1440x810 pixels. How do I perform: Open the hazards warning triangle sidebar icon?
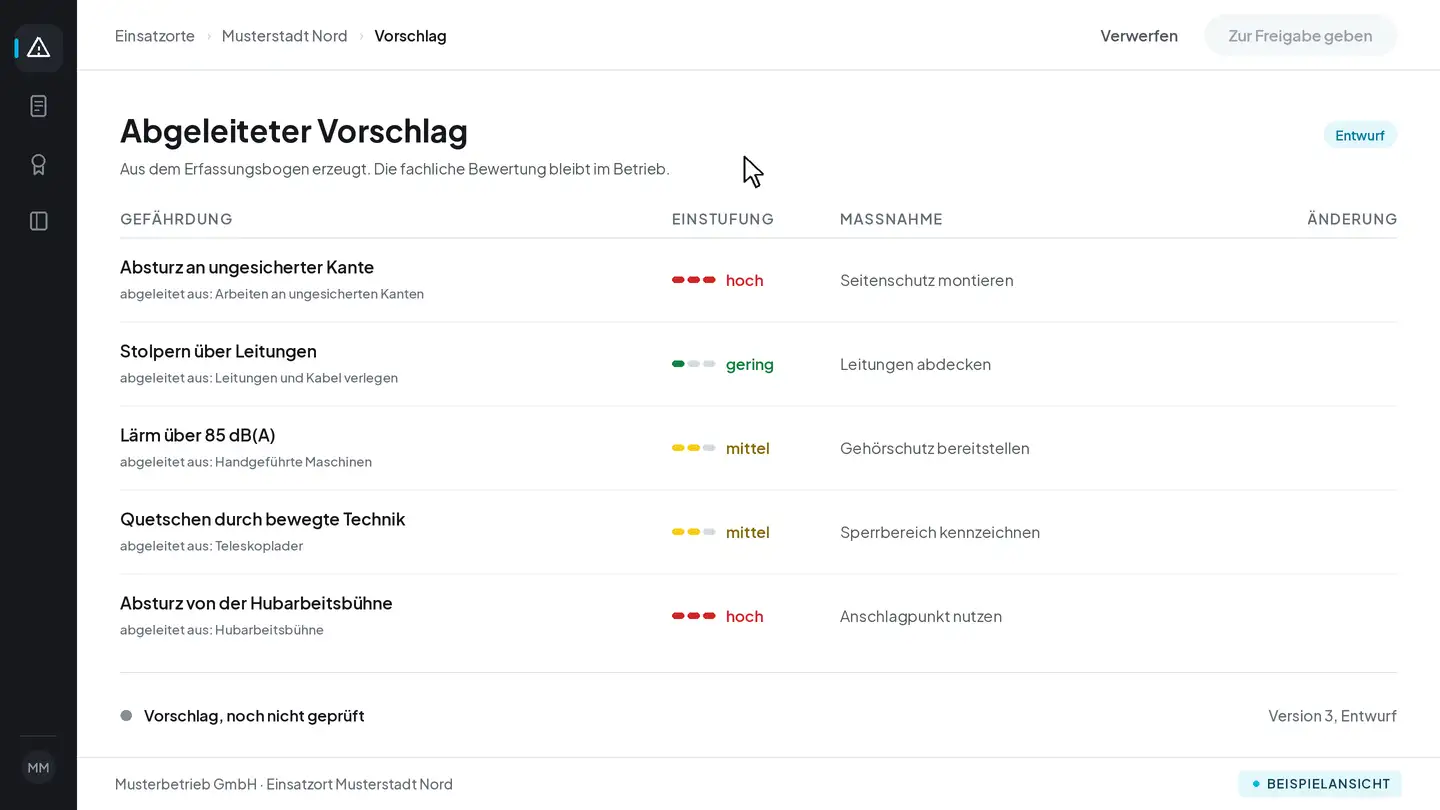39,48
